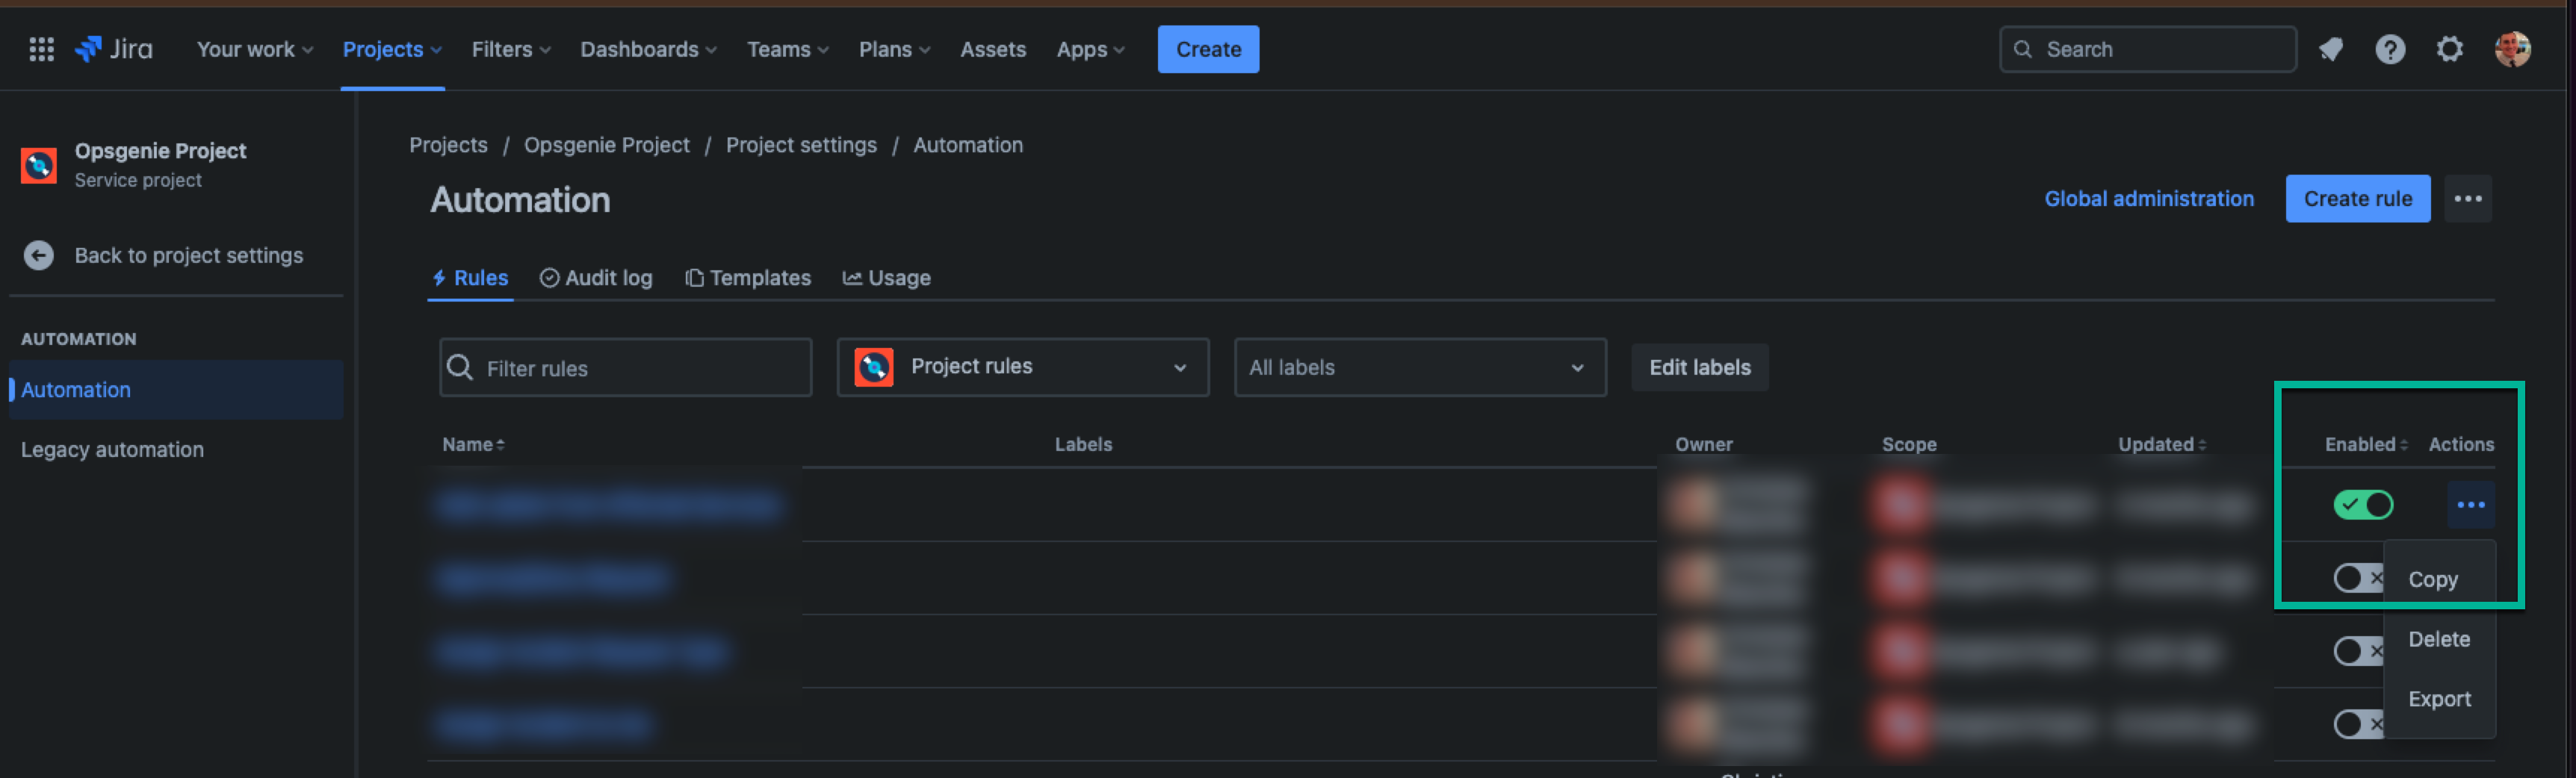Open the Plans menu

pyautogui.click(x=895, y=49)
